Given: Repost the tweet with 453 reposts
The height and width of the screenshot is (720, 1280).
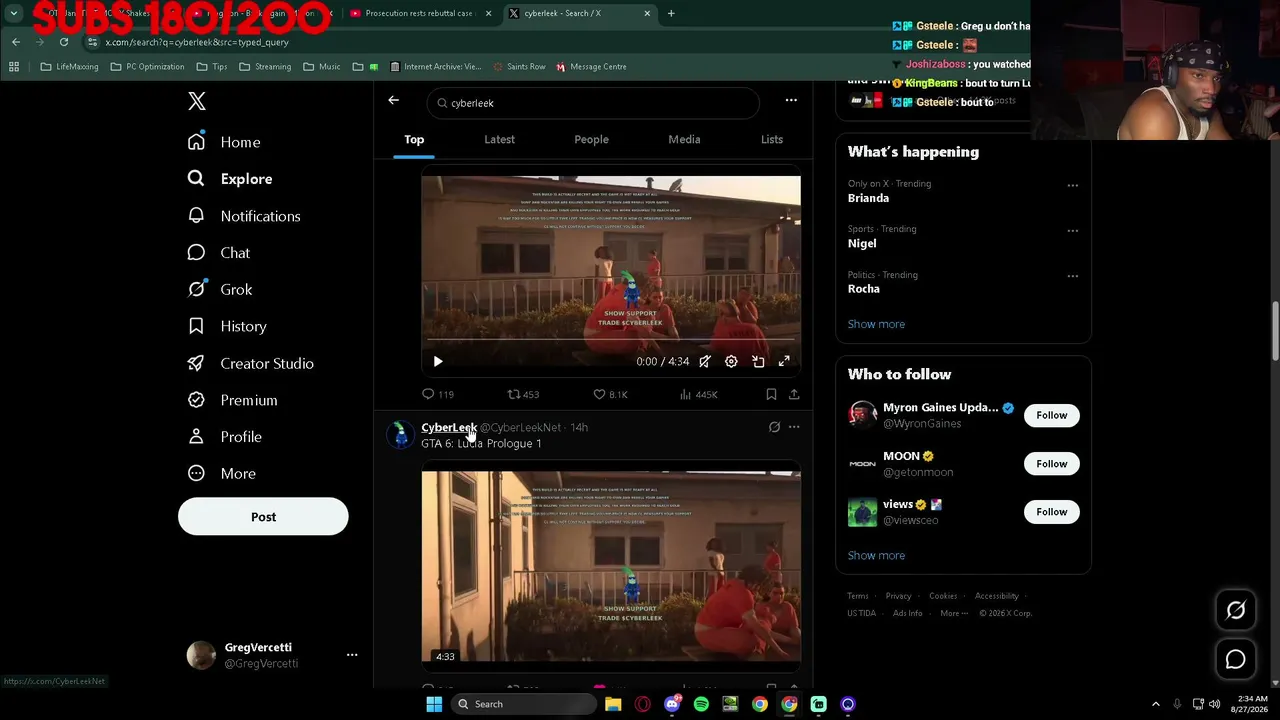Looking at the screenshot, I should [x=523, y=395].
